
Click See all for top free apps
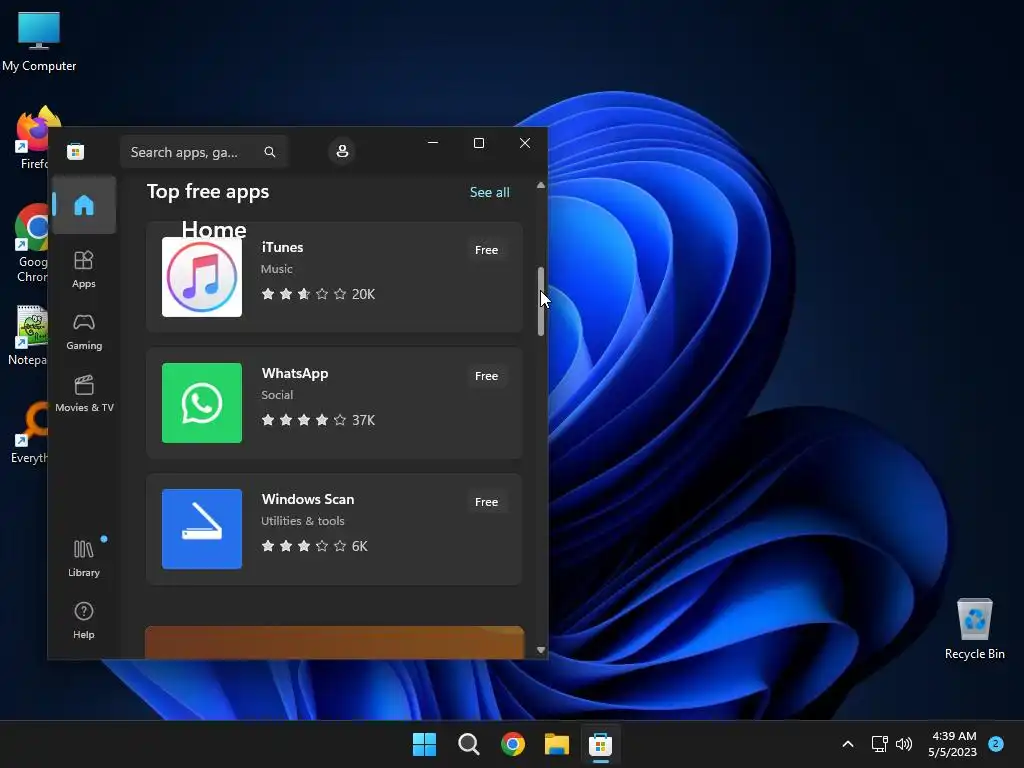point(490,192)
